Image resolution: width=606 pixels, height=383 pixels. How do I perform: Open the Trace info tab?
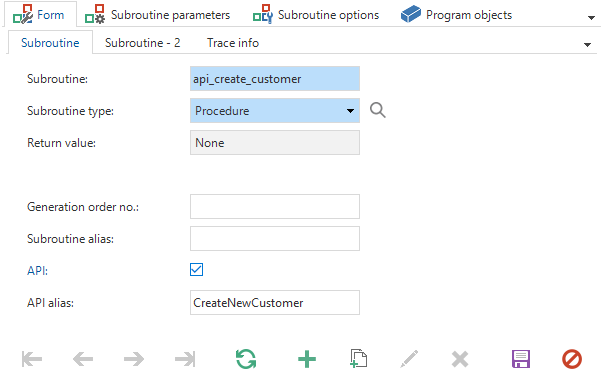pos(233,43)
